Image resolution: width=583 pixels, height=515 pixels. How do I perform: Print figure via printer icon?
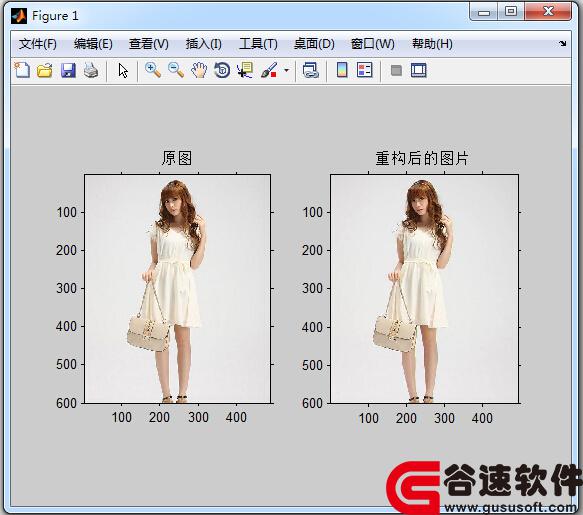point(91,70)
